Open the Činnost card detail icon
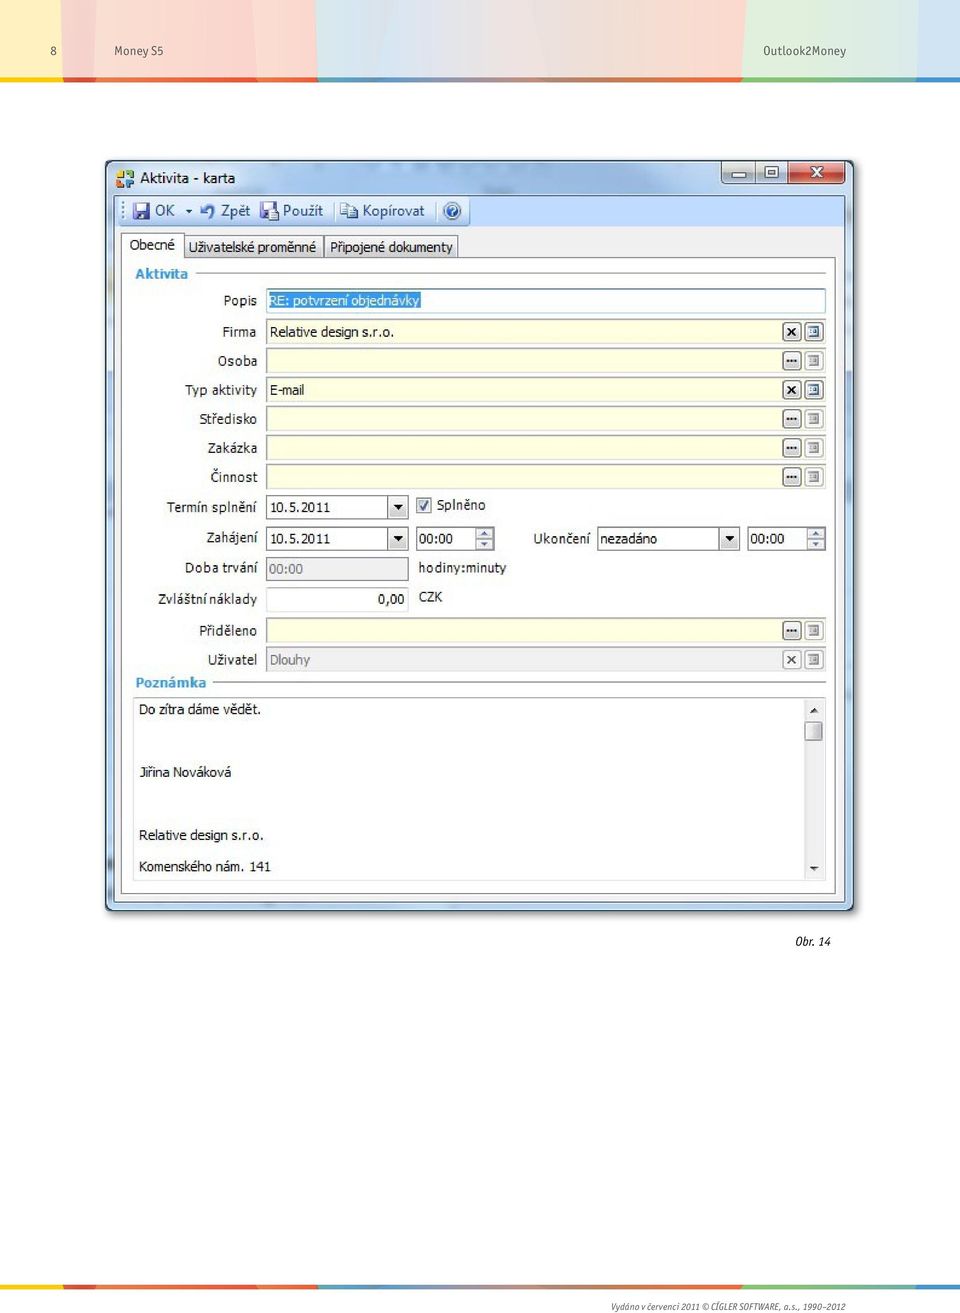 (814, 477)
